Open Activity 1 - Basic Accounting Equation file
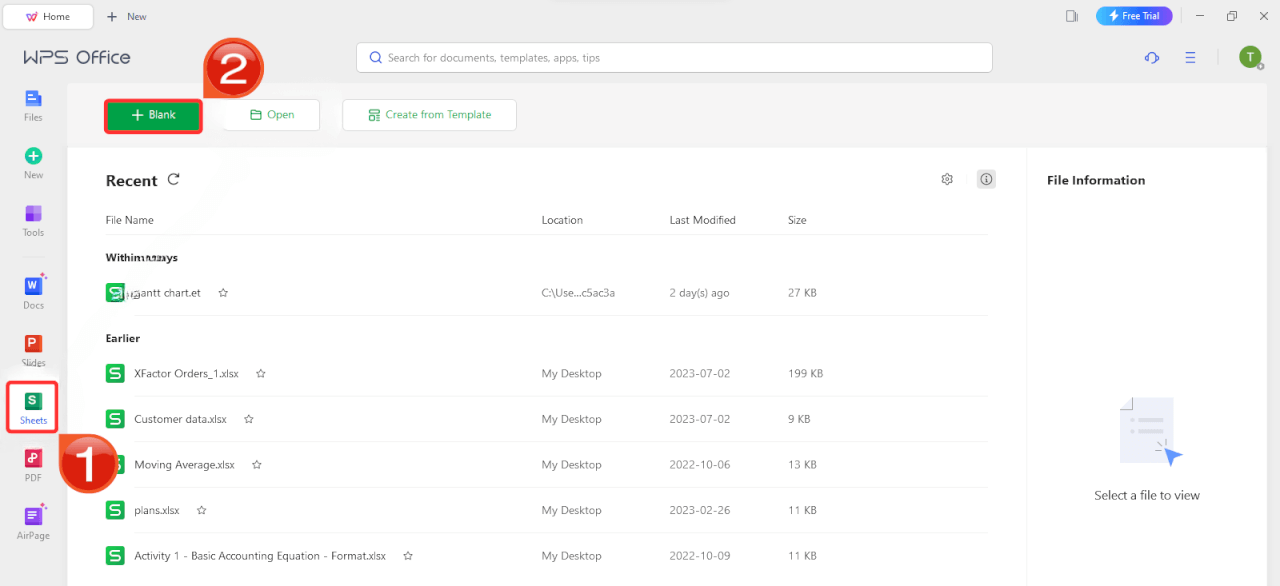The height and width of the screenshot is (586, 1280). 260,556
